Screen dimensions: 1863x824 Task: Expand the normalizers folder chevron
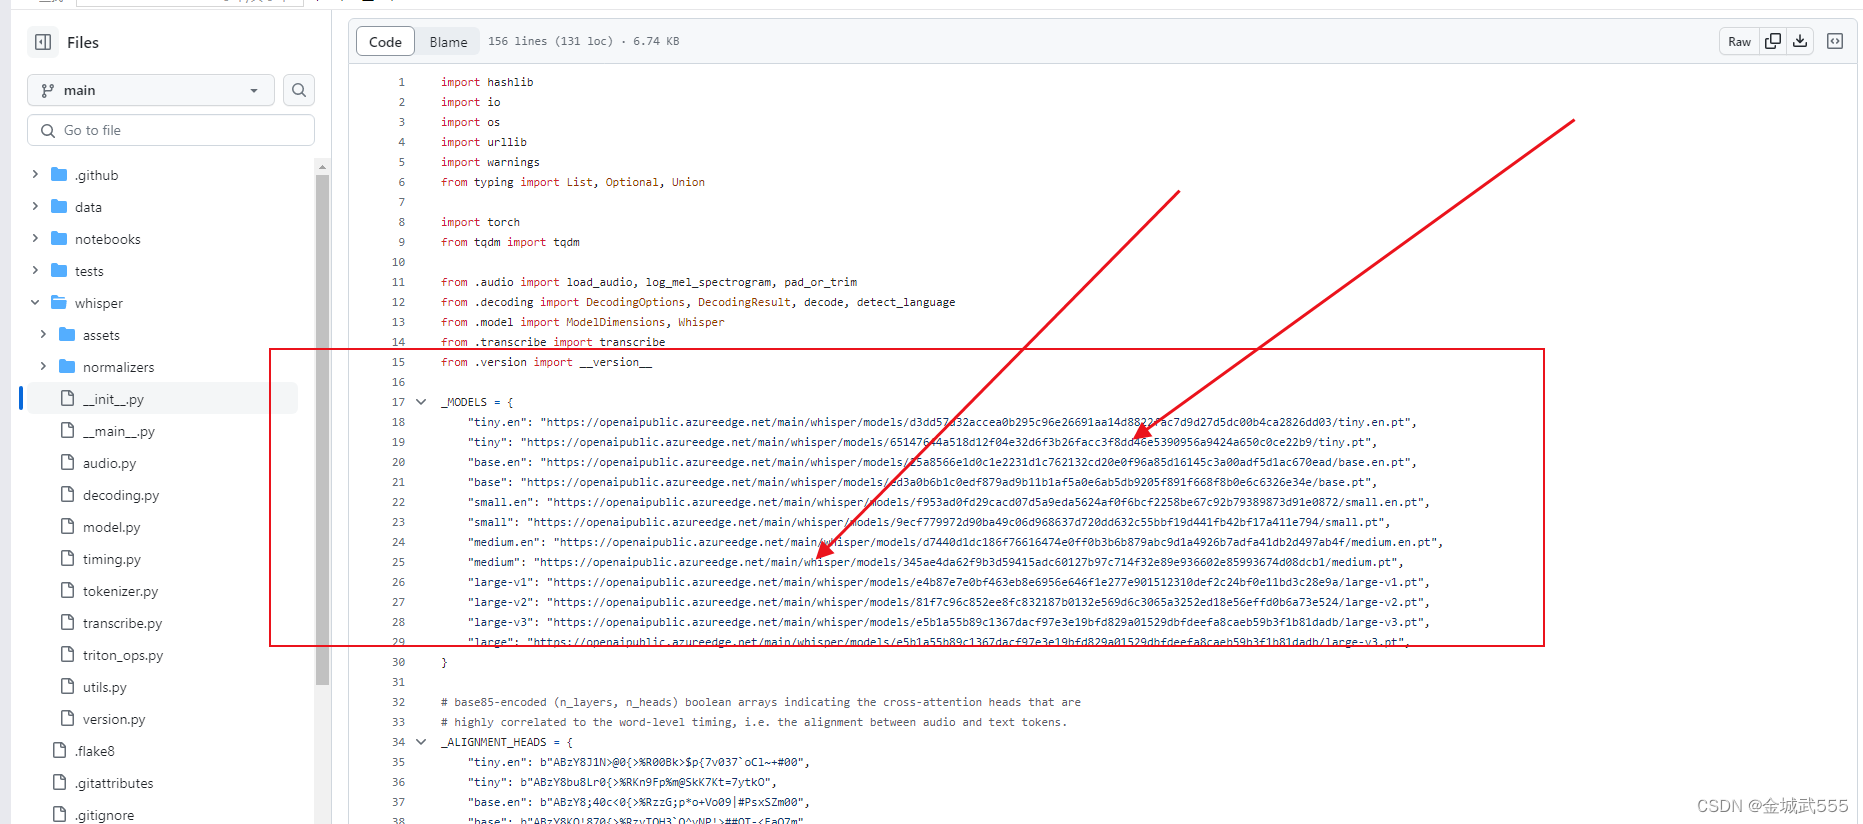[x=43, y=366]
